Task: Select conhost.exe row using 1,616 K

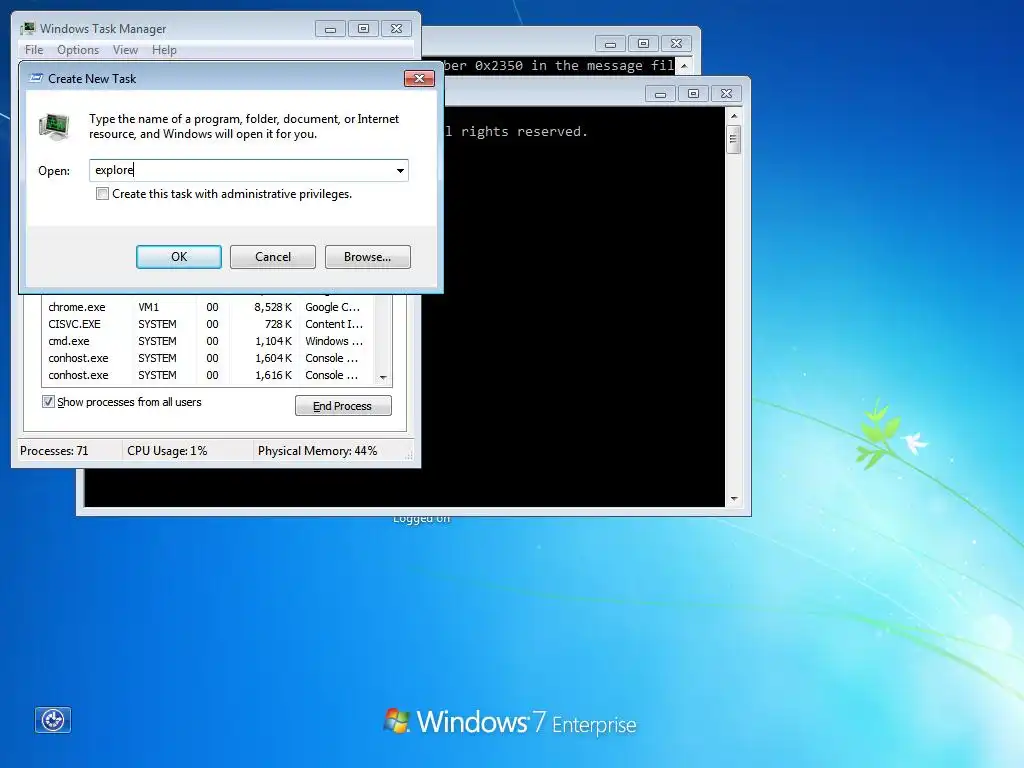Action: coord(209,375)
